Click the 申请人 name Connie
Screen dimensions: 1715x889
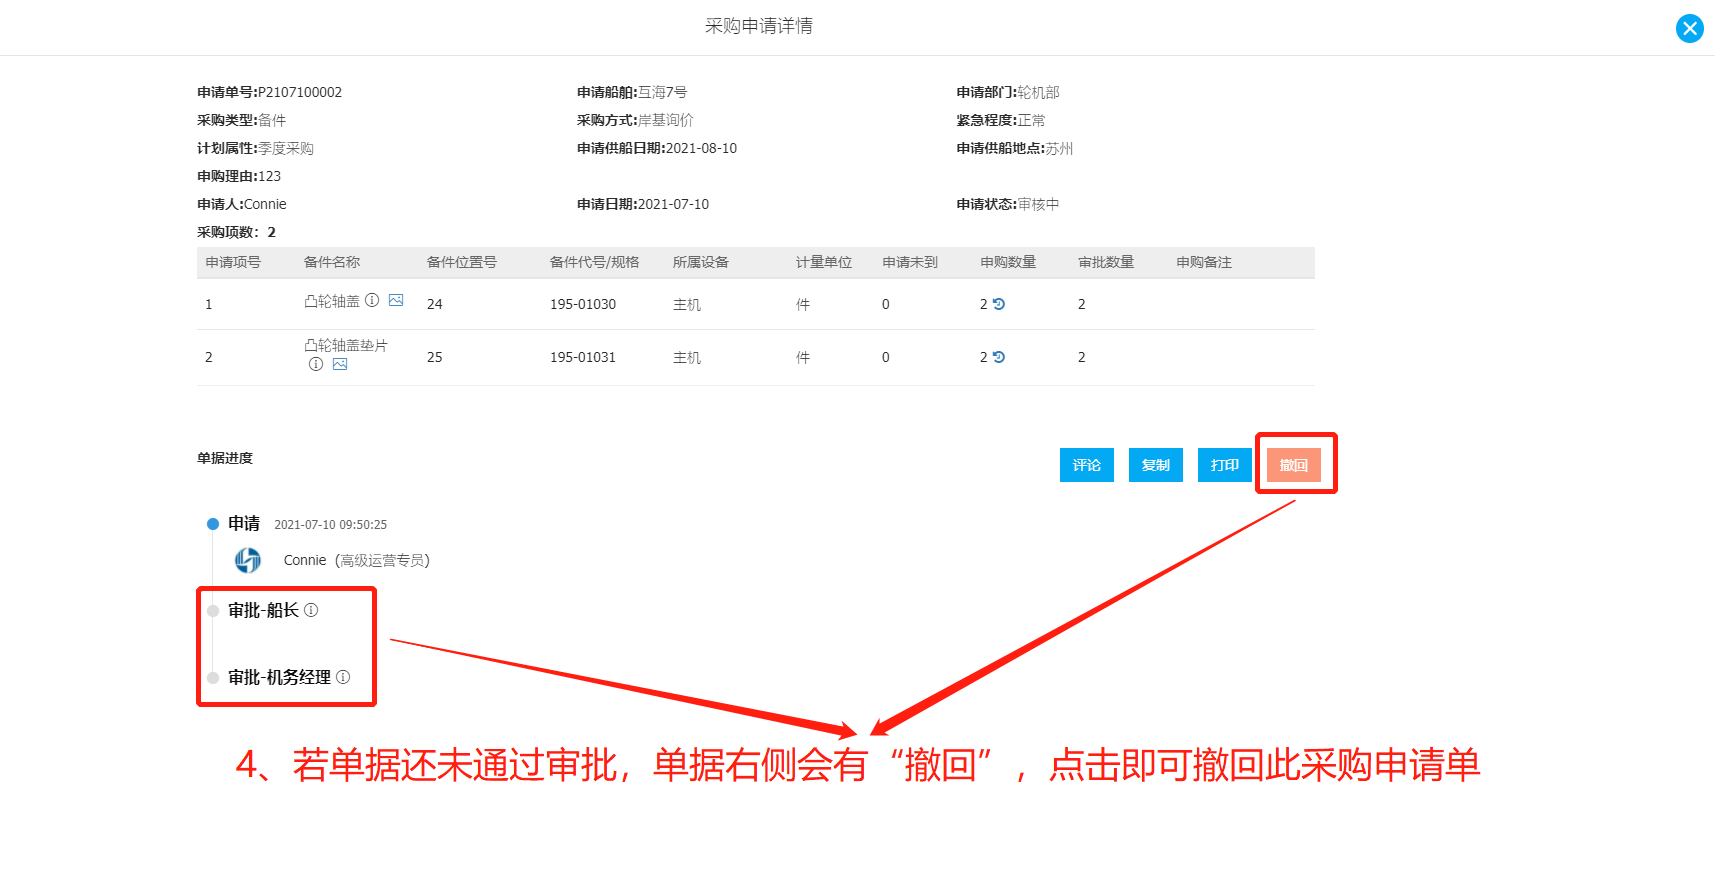(265, 204)
